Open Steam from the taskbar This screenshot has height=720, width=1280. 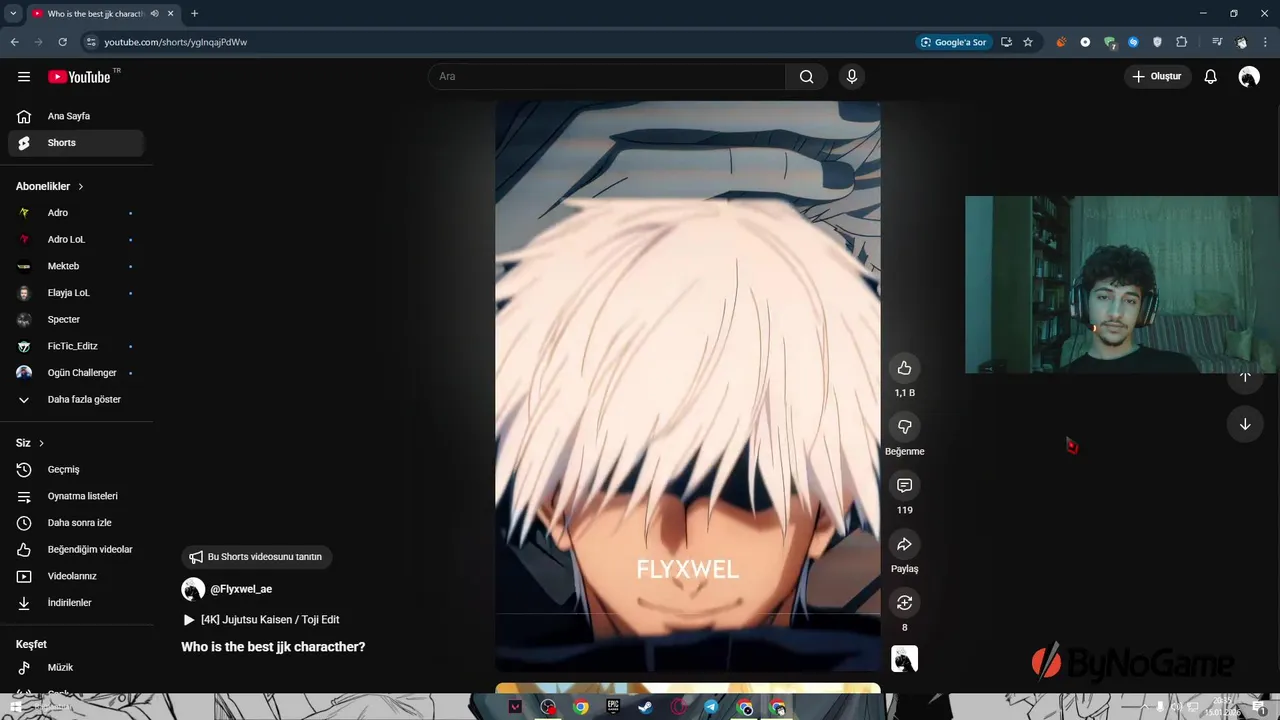pos(646,707)
